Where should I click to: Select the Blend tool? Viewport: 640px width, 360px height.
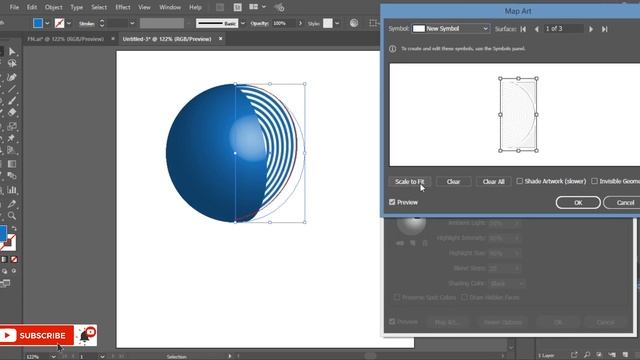click(12, 176)
